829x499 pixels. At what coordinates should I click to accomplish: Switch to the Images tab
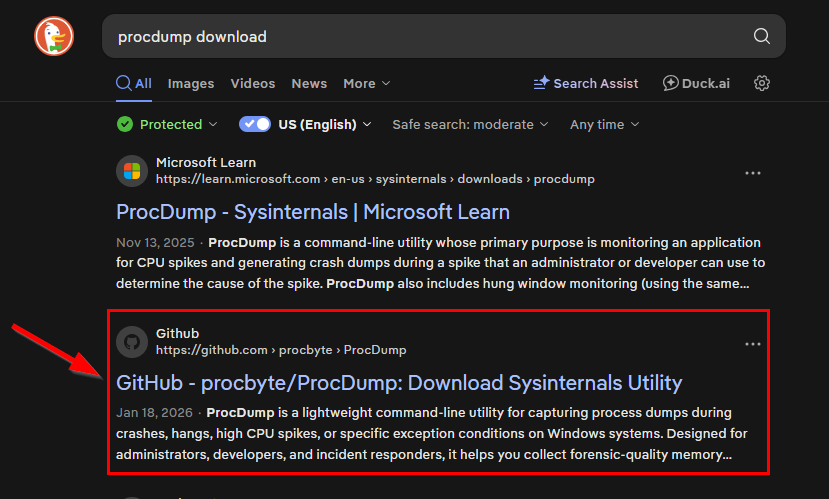[x=189, y=83]
